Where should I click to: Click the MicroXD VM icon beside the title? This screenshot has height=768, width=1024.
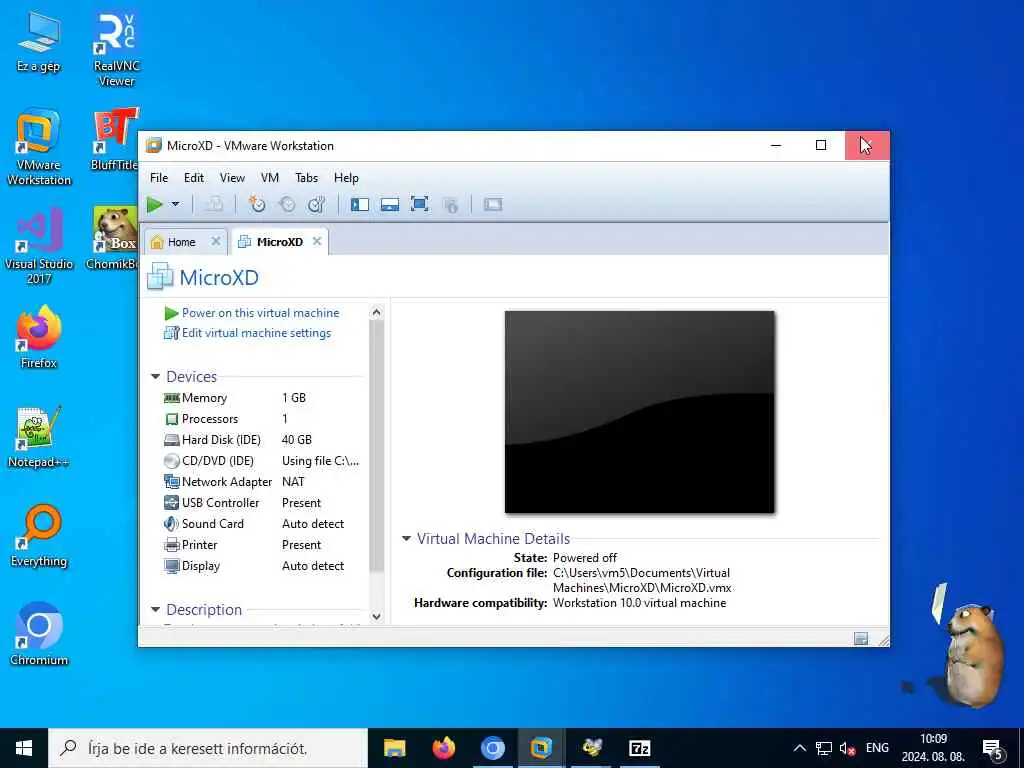(160, 276)
